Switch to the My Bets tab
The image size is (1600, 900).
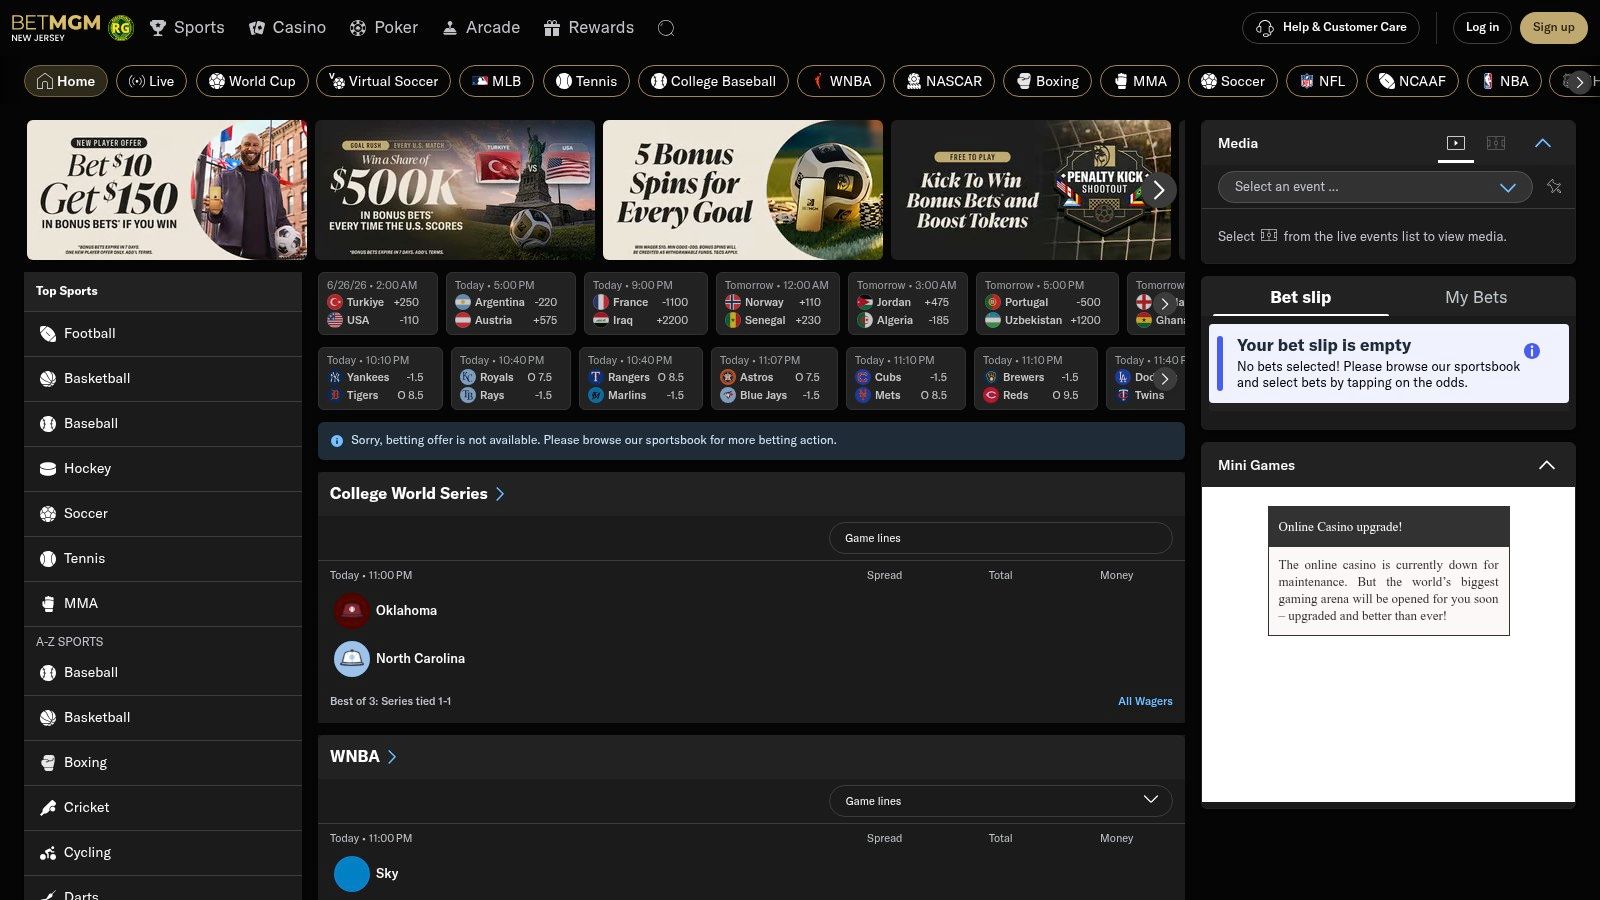point(1476,297)
